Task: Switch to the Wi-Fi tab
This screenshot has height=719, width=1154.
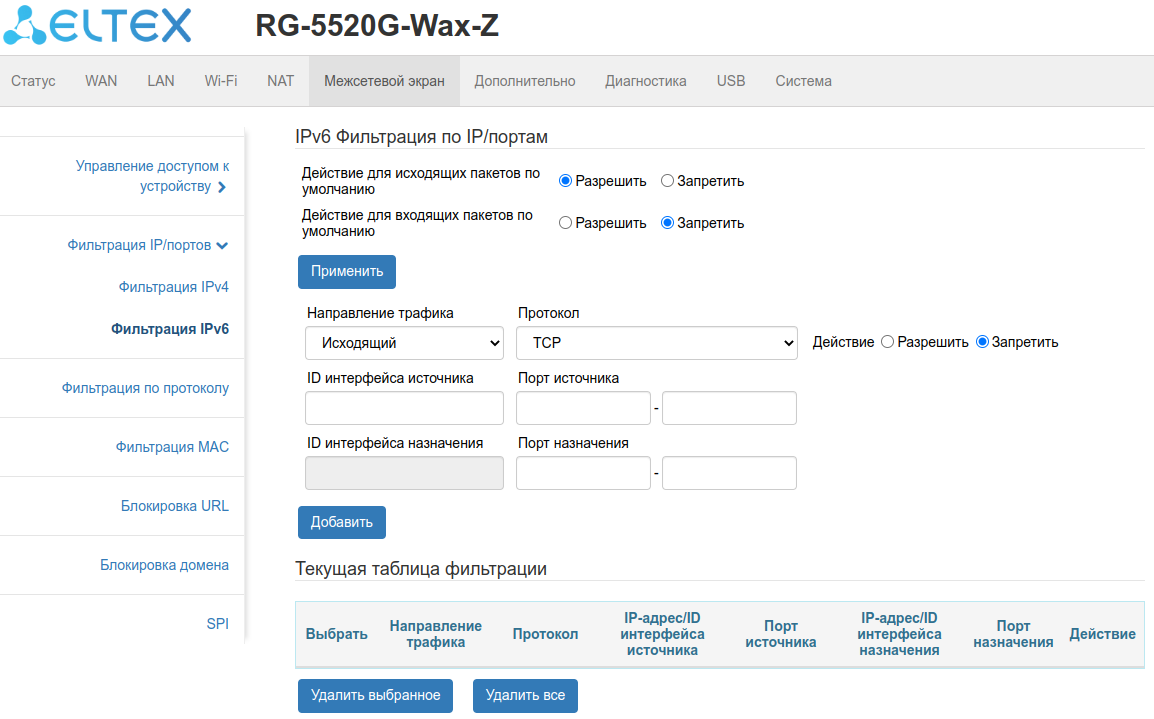Action: coord(221,81)
